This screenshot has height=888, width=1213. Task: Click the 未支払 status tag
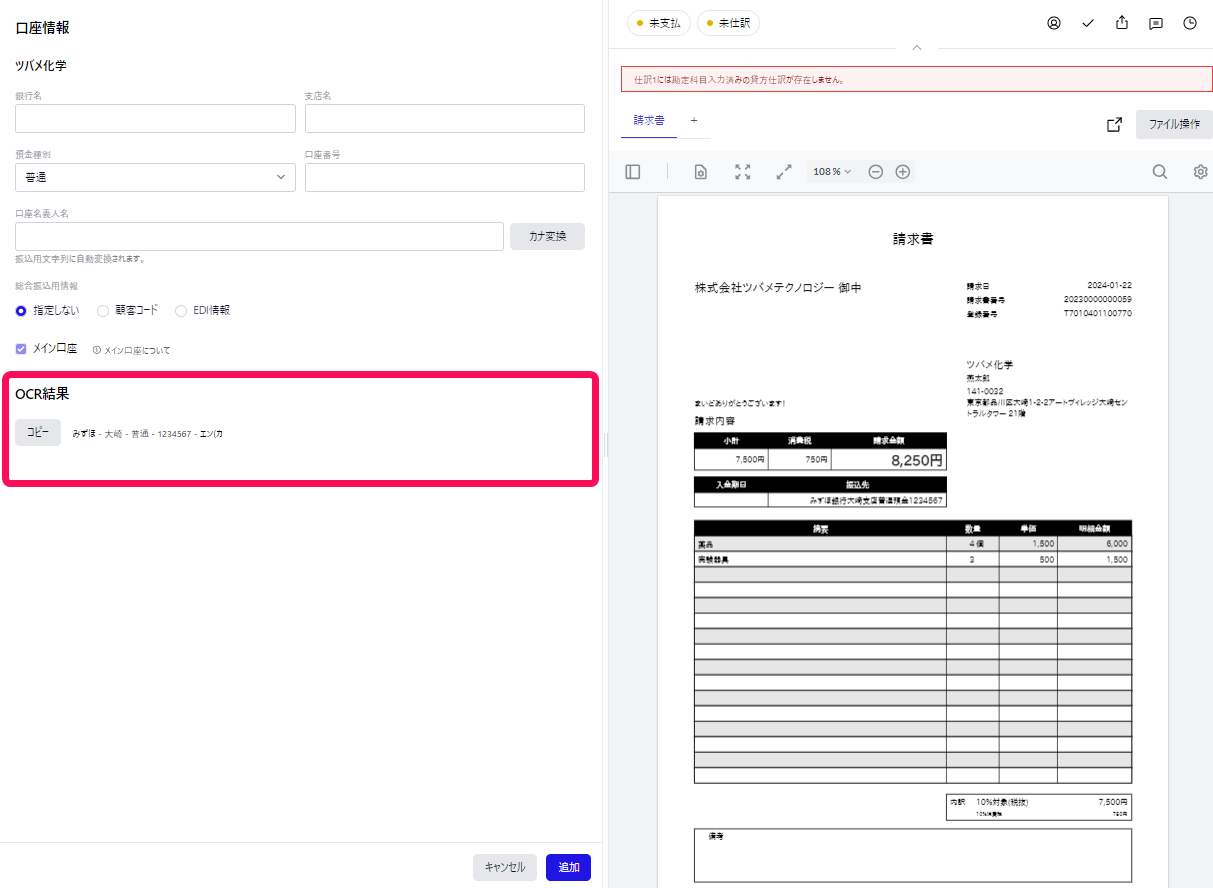[659, 23]
